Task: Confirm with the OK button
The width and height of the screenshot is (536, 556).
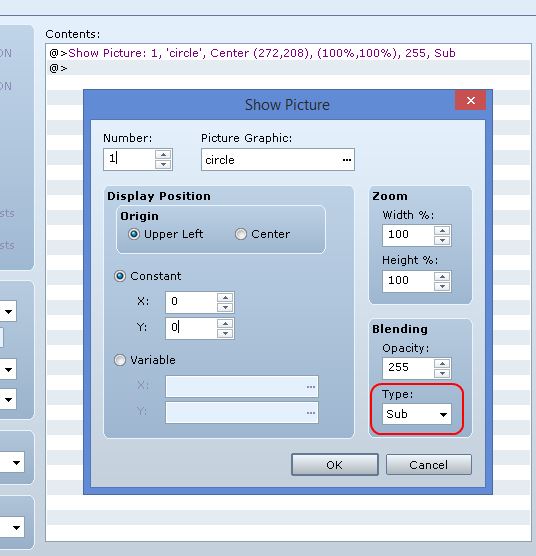Action: (335, 465)
